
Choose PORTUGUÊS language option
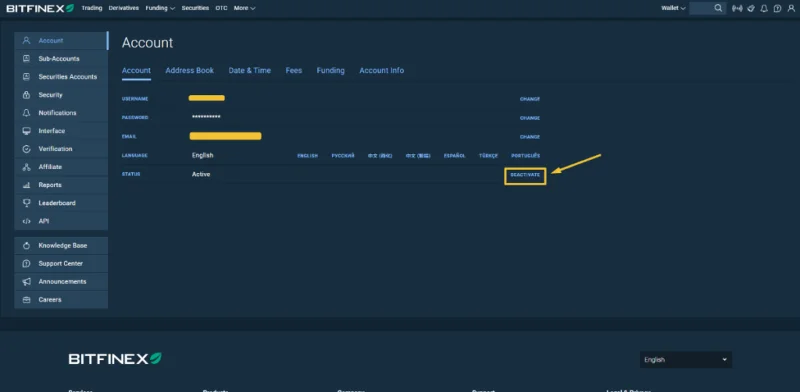coord(526,156)
